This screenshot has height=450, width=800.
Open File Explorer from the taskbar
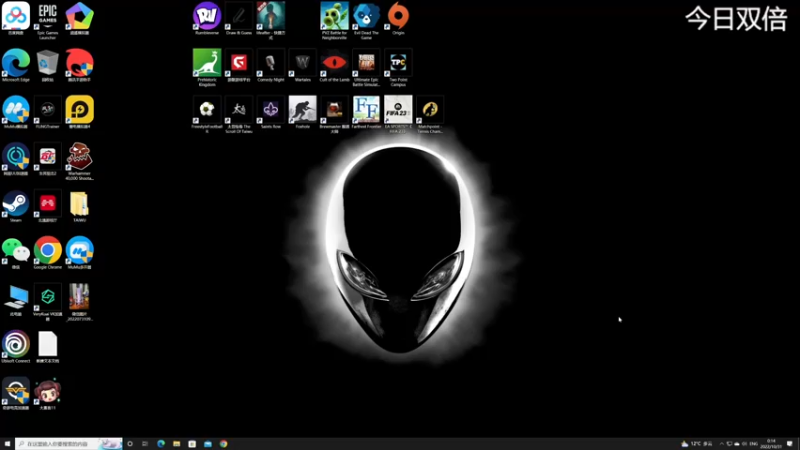click(x=177, y=444)
